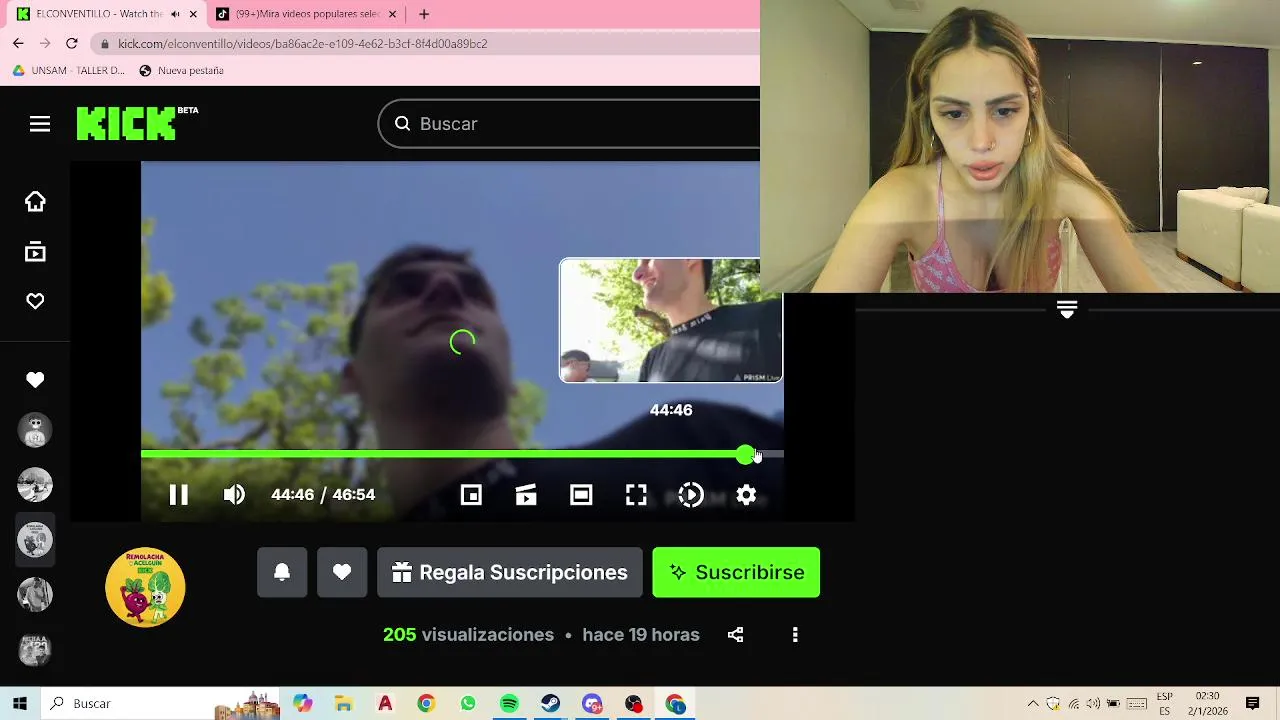Seek along the green video progress bar
The height and width of the screenshot is (720, 1280).
tap(462, 455)
